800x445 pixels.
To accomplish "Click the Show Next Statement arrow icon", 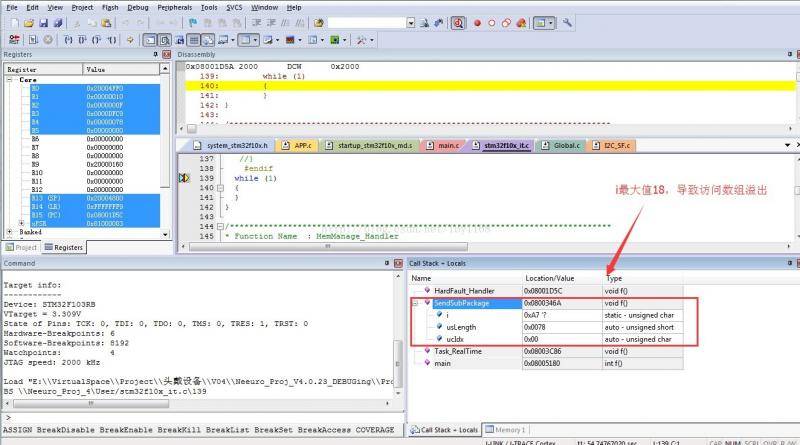I will (x=130, y=39).
